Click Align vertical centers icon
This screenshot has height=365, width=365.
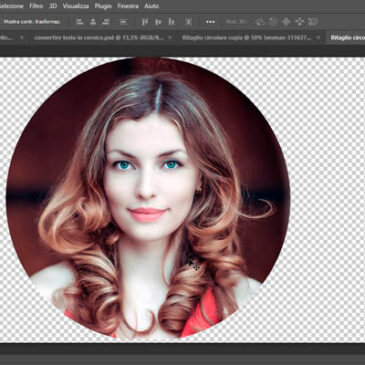pyautogui.click(x=158, y=22)
